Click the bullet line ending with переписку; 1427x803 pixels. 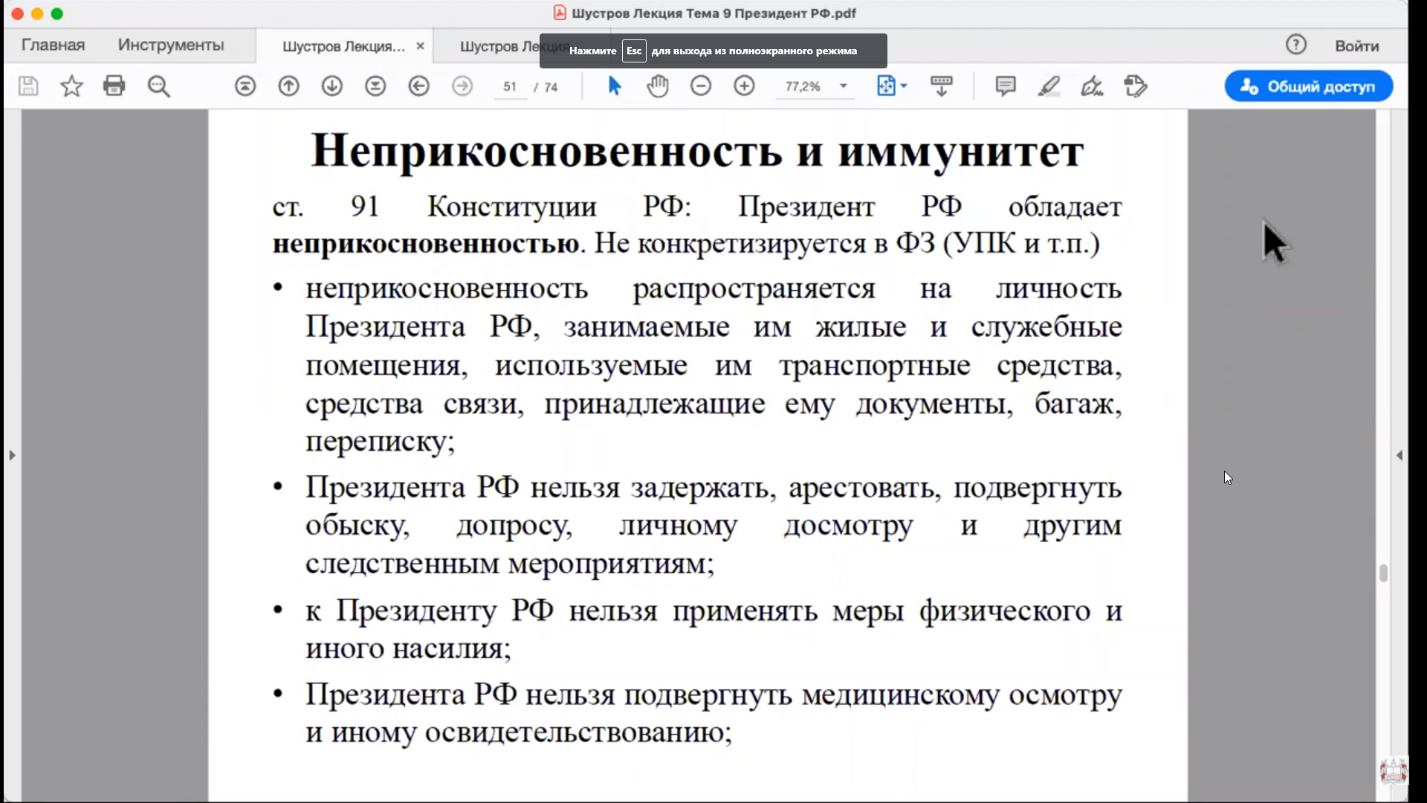point(380,442)
